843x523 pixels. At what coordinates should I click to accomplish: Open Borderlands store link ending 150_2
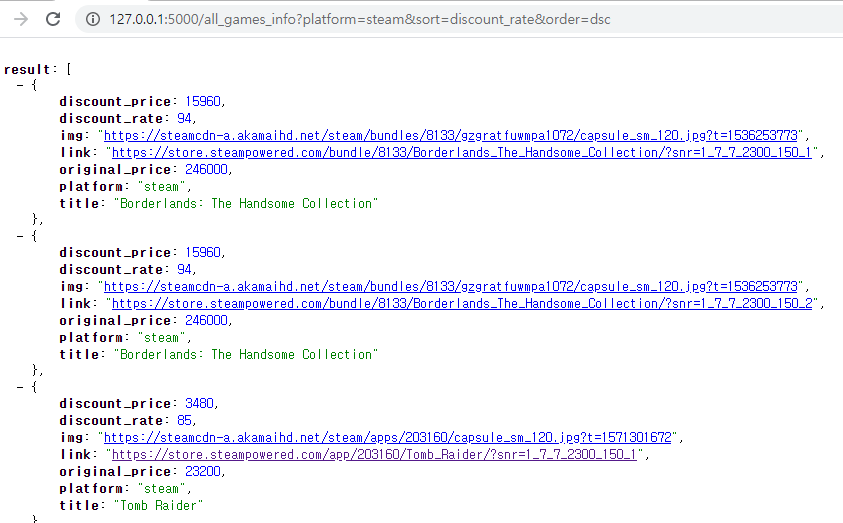pos(462,304)
